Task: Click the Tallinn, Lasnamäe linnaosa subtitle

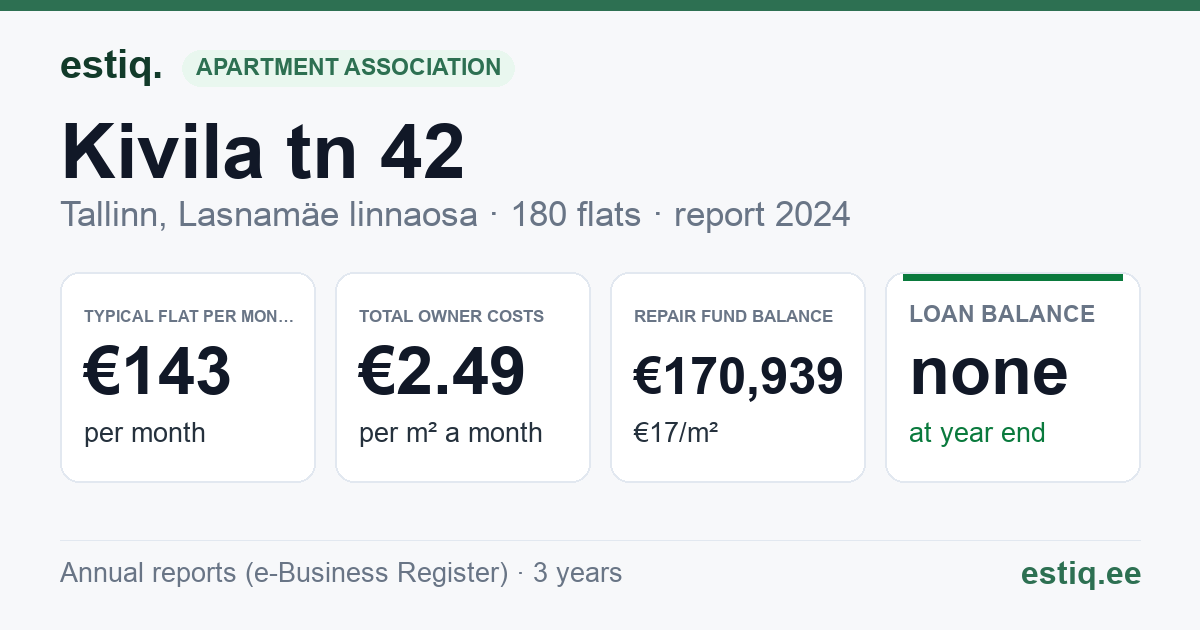Action: [269, 214]
